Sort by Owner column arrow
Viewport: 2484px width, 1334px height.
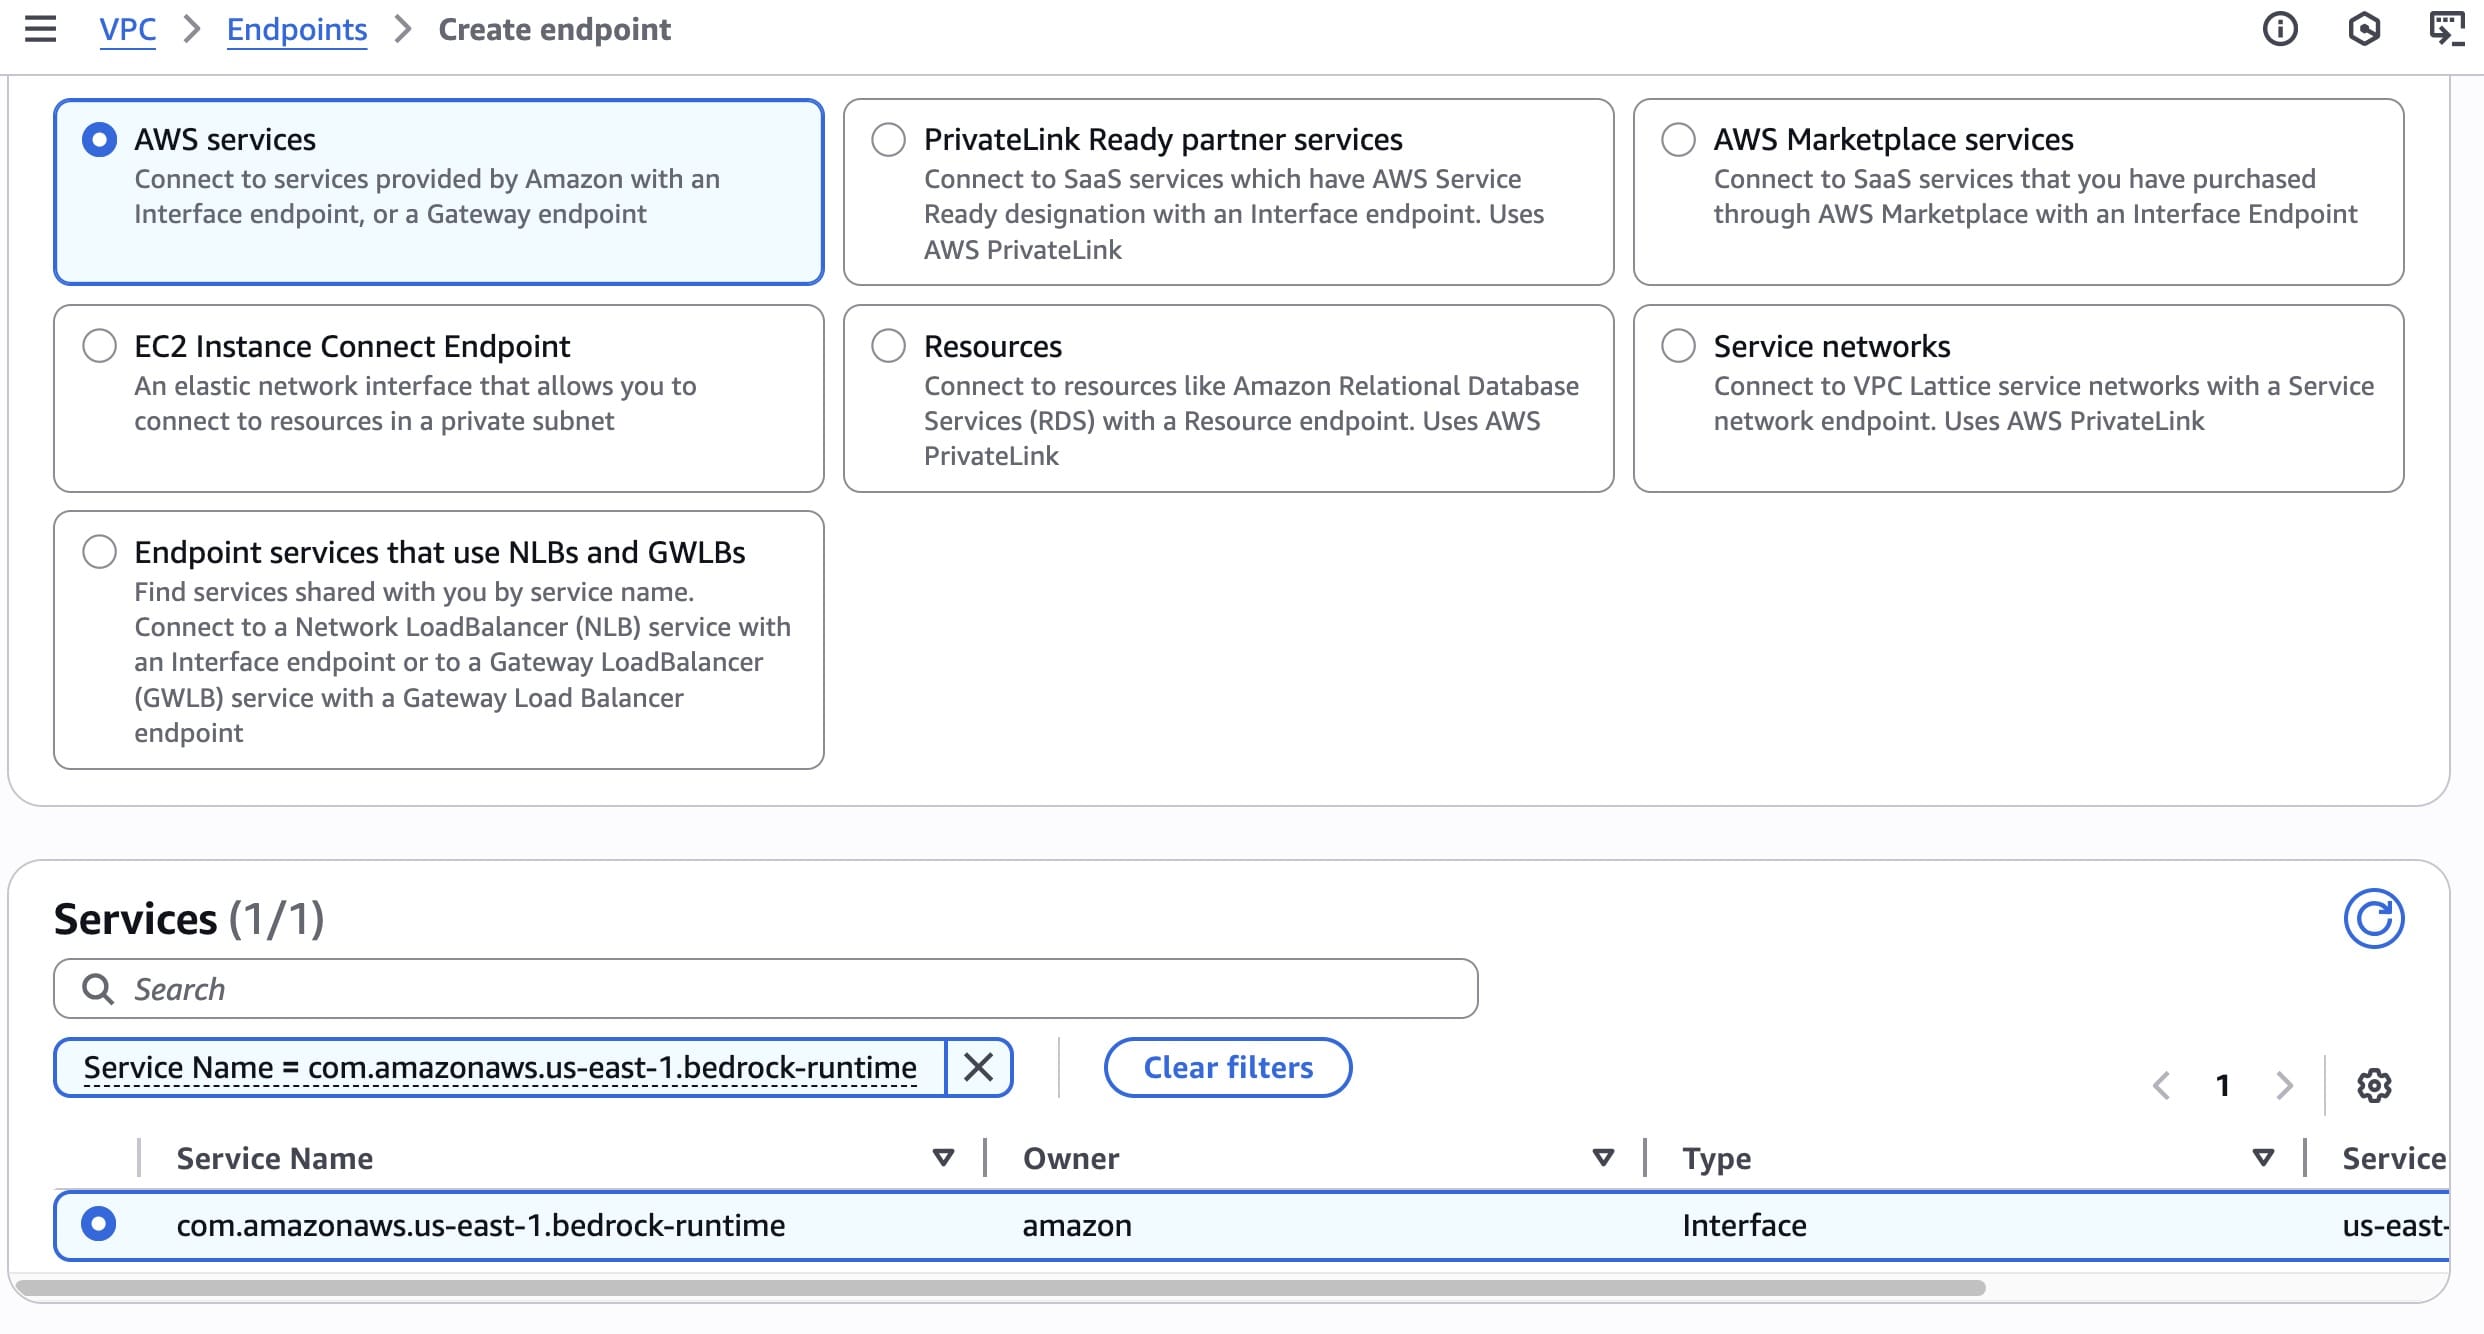[x=1603, y=1158]
